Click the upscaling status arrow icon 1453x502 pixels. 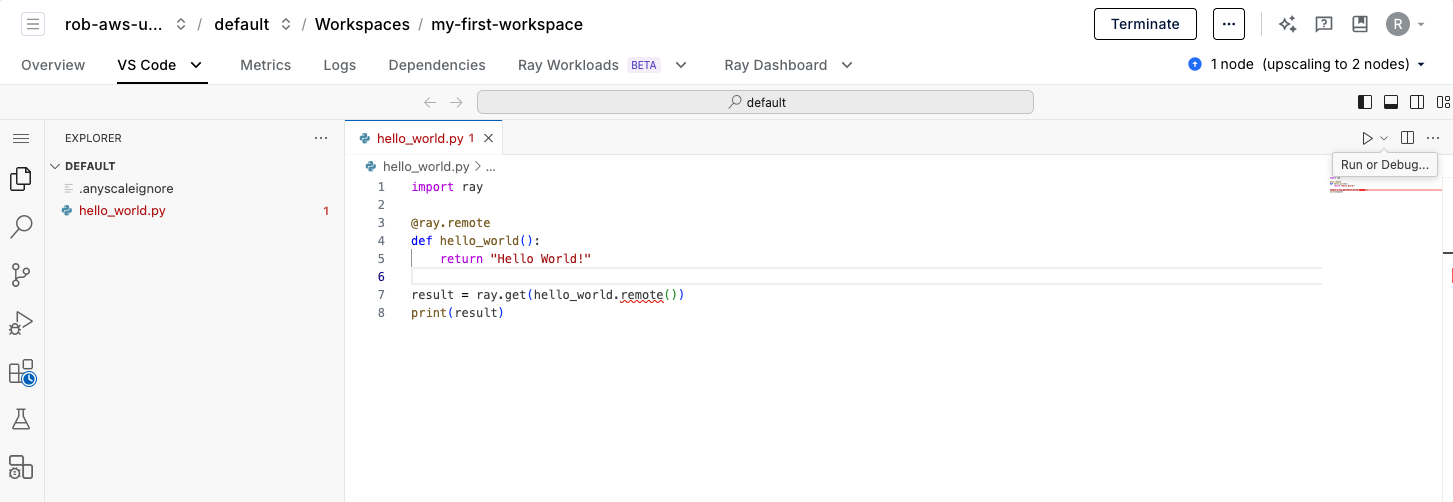1194,64
